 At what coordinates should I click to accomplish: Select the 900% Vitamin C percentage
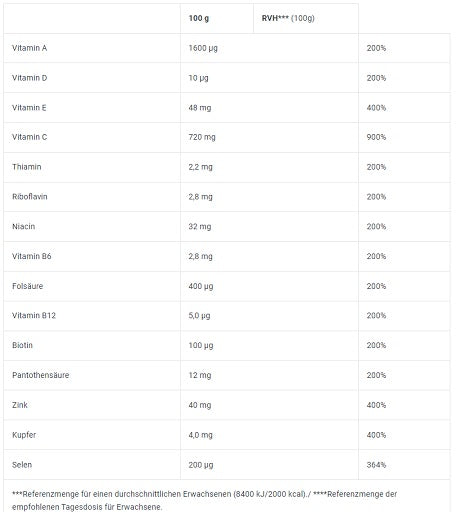tap(376, 137)
